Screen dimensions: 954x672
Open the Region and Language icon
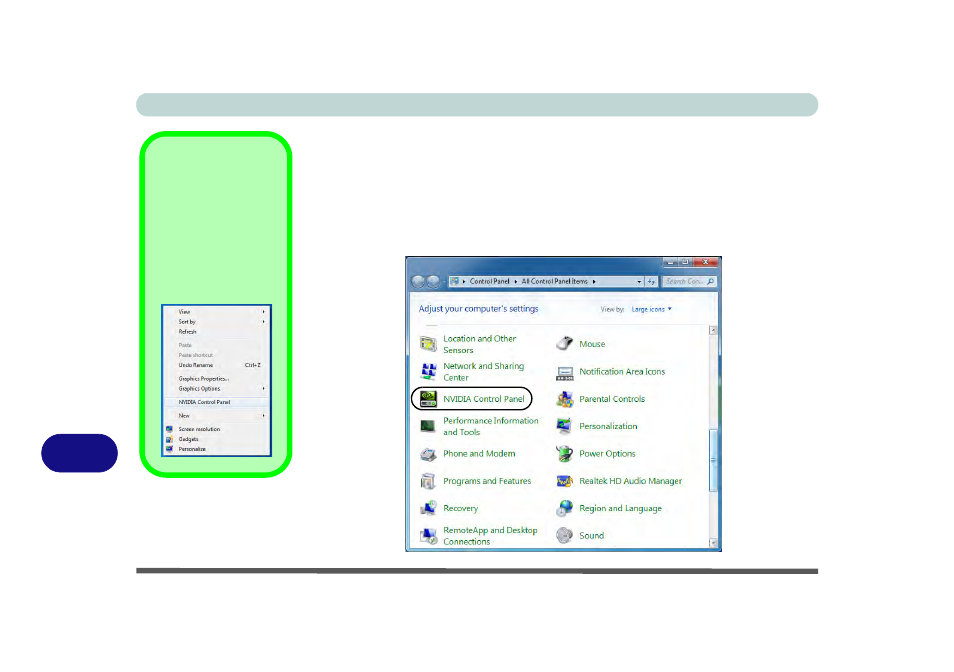(x=565, y=508)
